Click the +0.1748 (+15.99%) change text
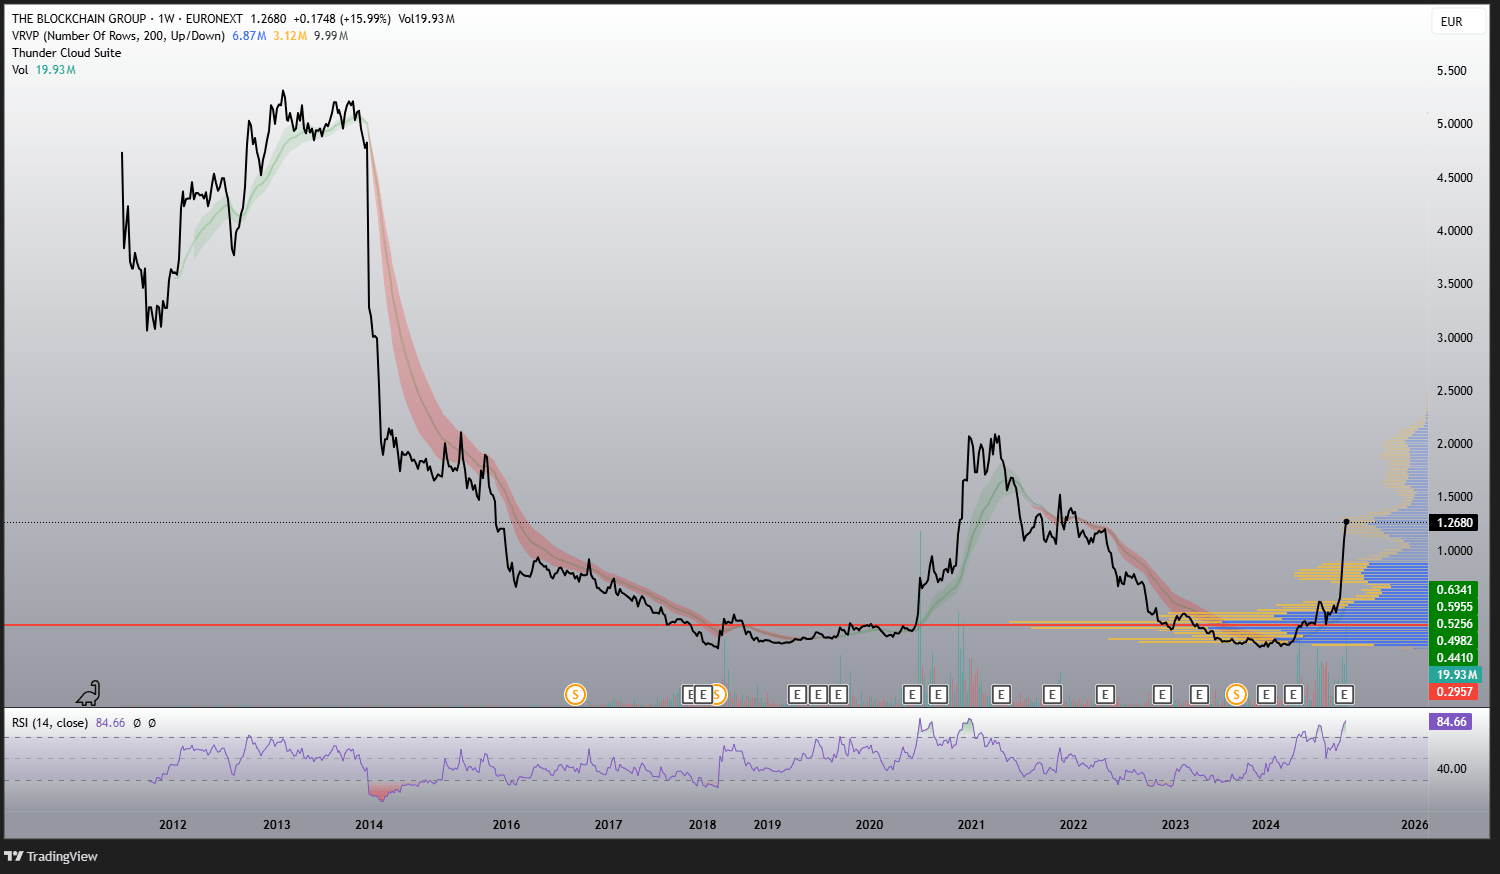The image size is (1500, 874). [x=342, y=19]
